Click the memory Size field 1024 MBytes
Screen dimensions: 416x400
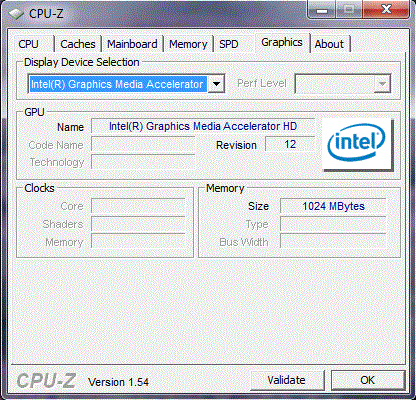coord(333,206)
